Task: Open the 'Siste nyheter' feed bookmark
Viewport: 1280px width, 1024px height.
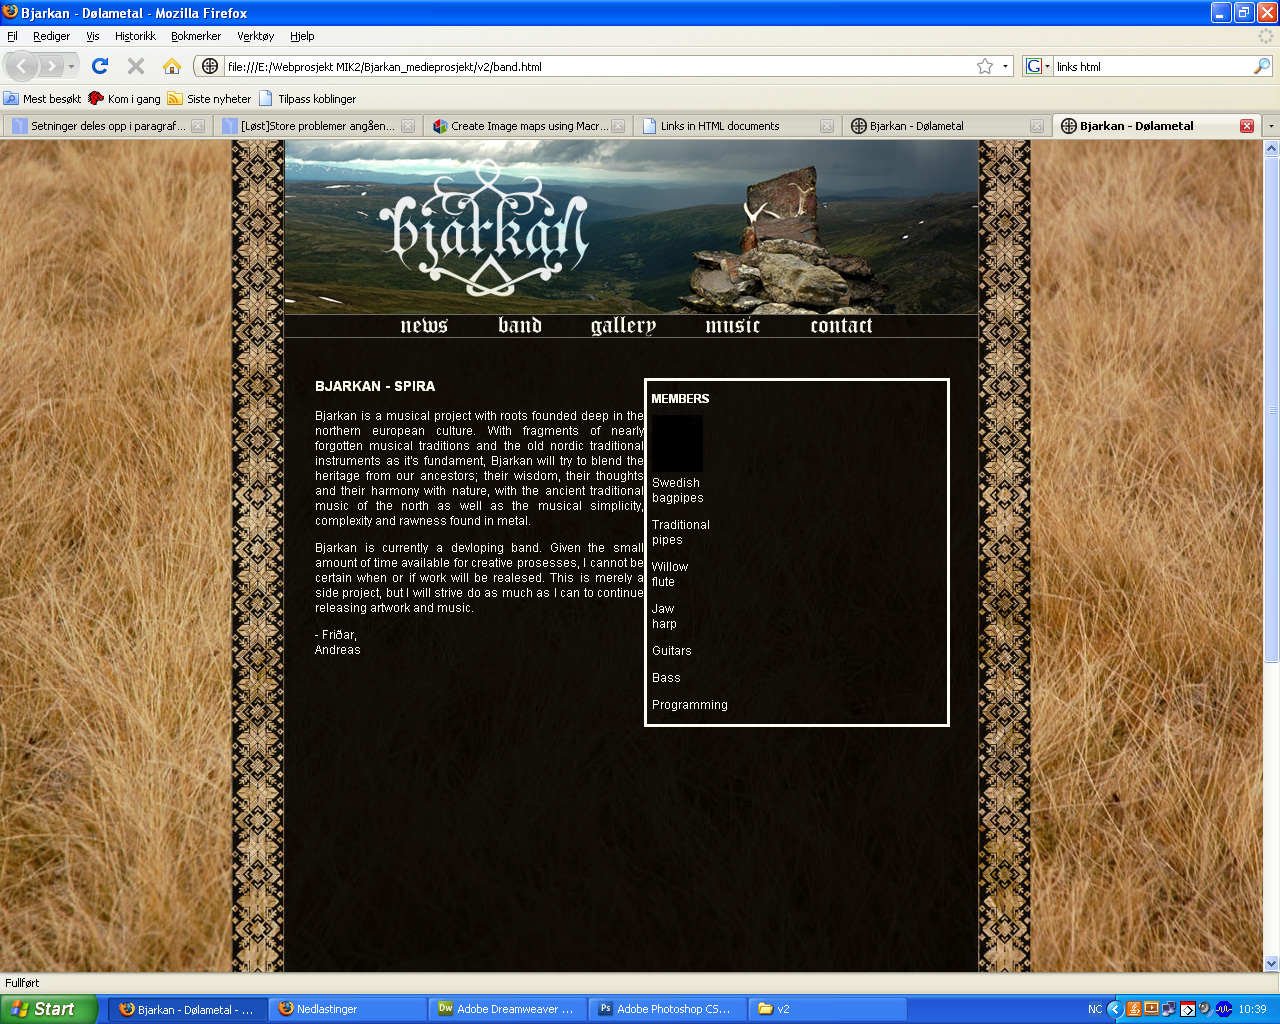Action: (x=209, y=99)
